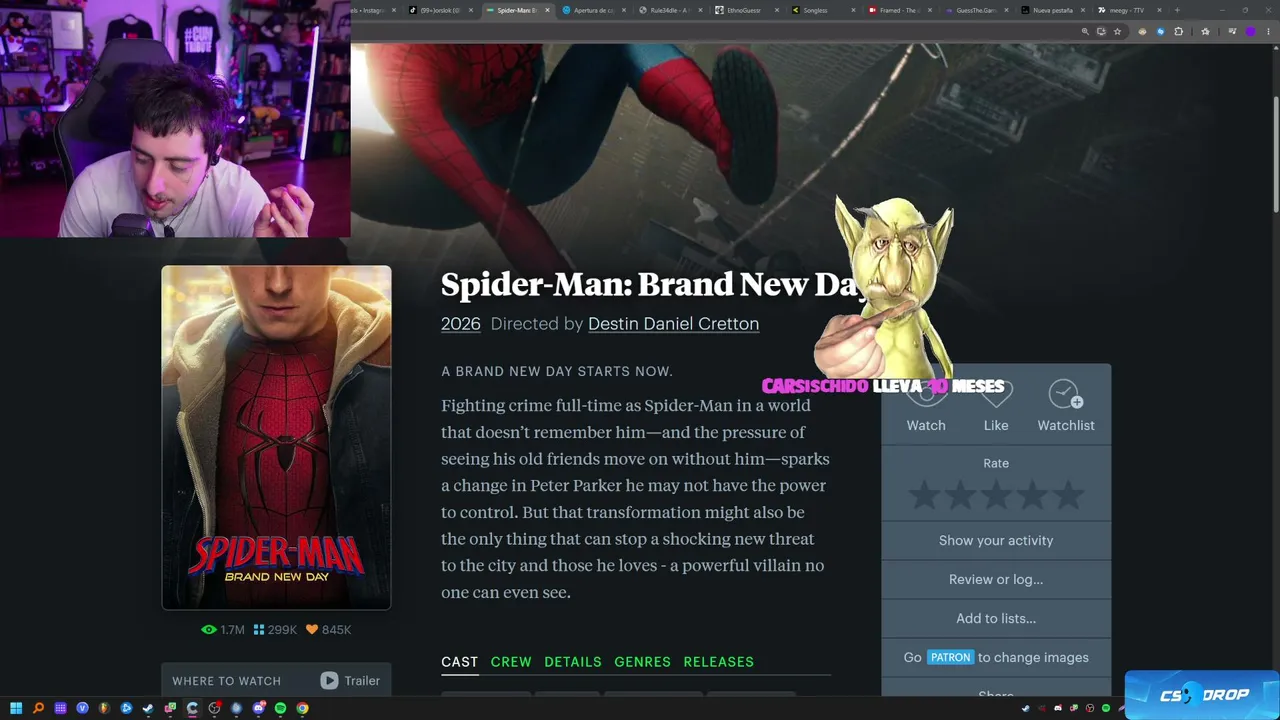
Task: Open a new browser tab
Action: pos(1177,10)
